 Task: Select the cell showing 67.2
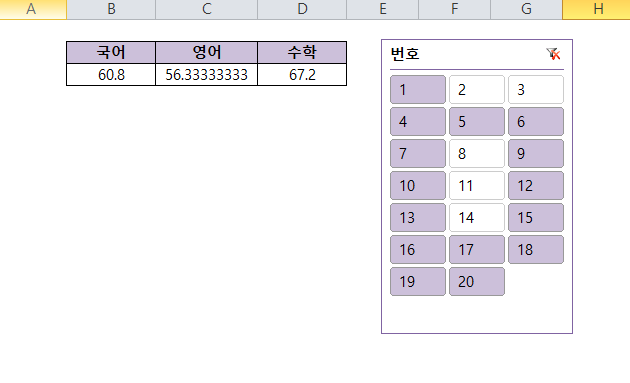tap(302, 75)
